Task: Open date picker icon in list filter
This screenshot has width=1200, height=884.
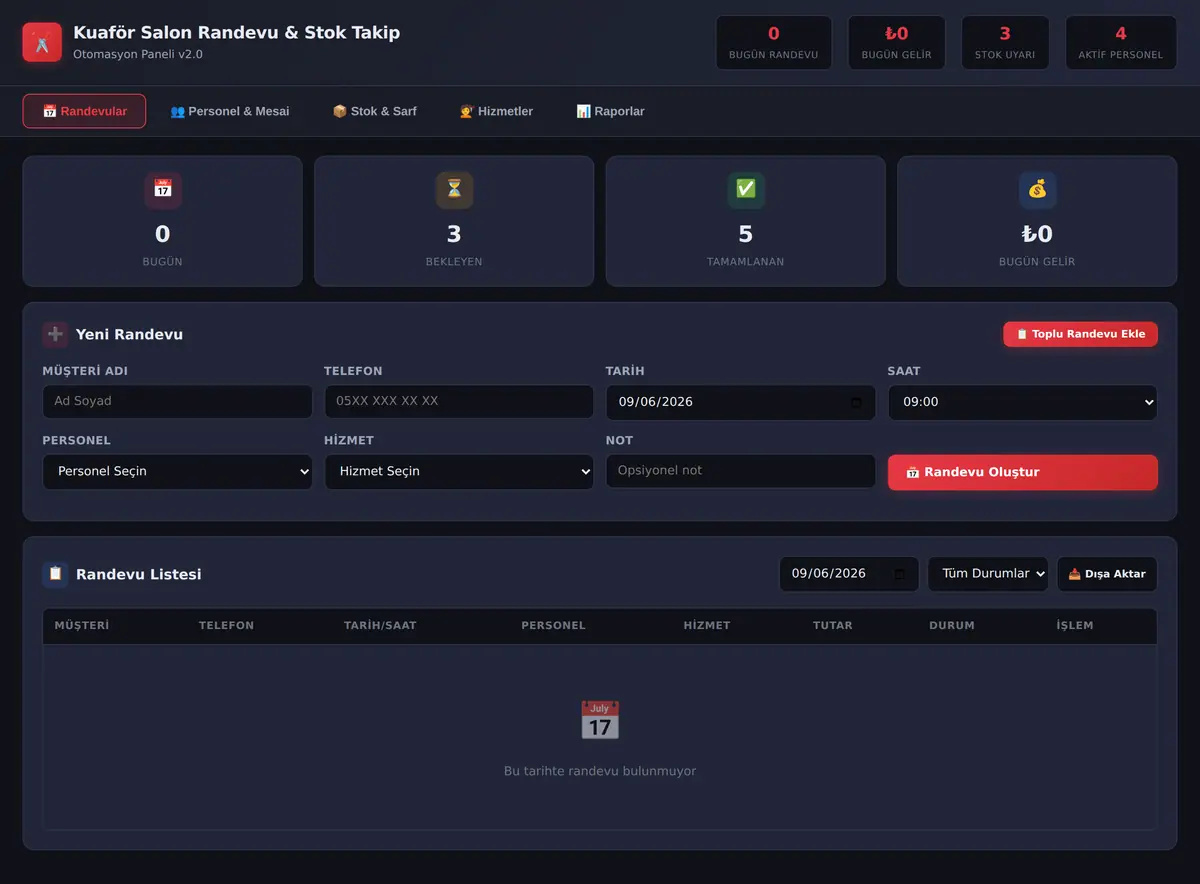Action: (899, 574)
